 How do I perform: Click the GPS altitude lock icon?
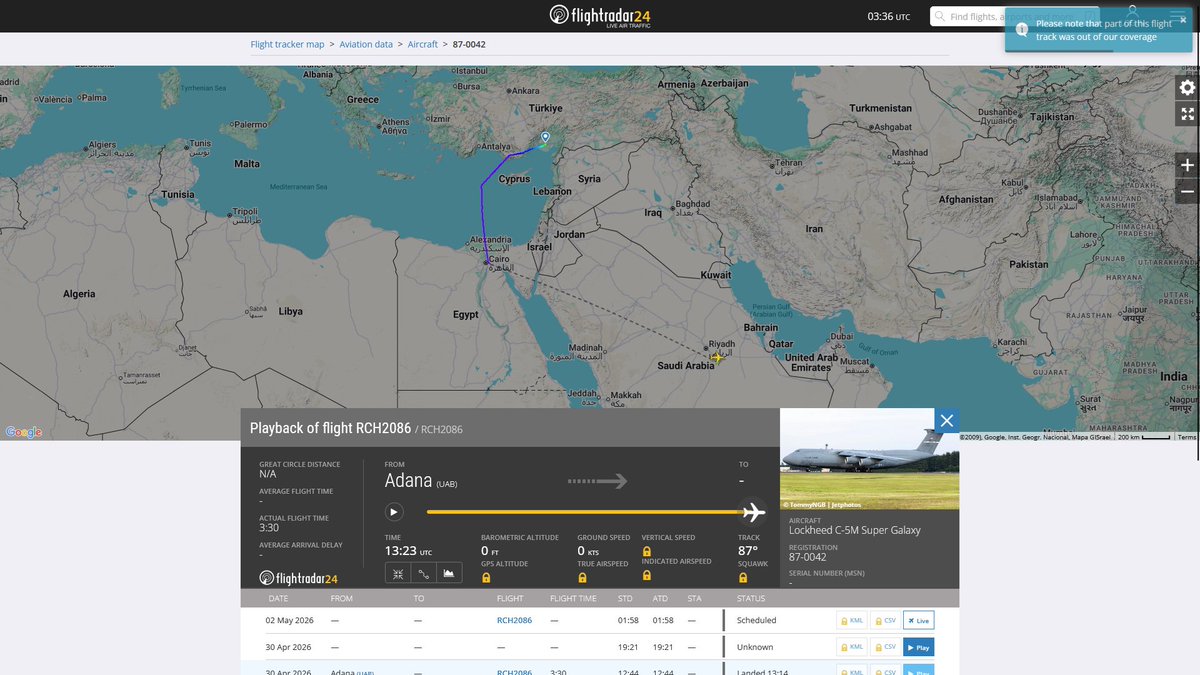[x=486, y=578]
